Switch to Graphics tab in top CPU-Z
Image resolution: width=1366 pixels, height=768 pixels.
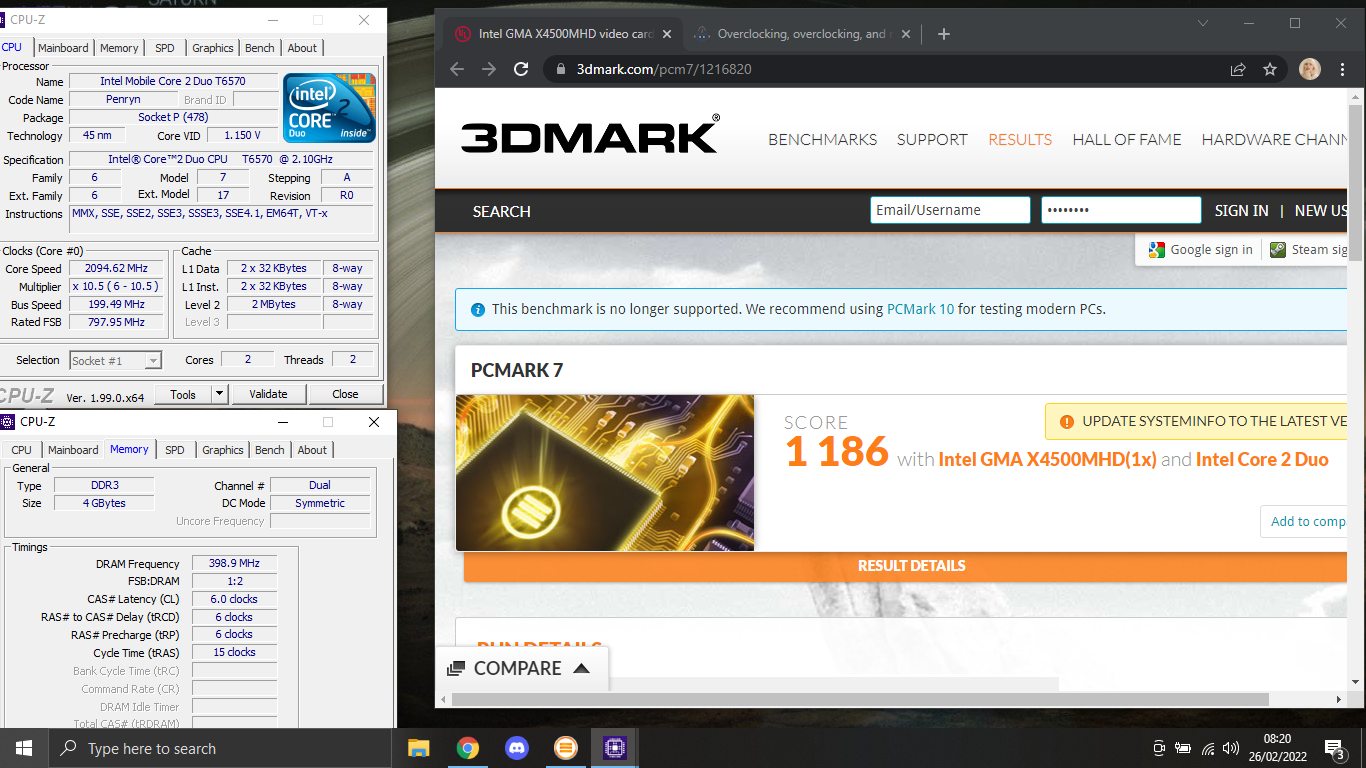tap(213, 48)
